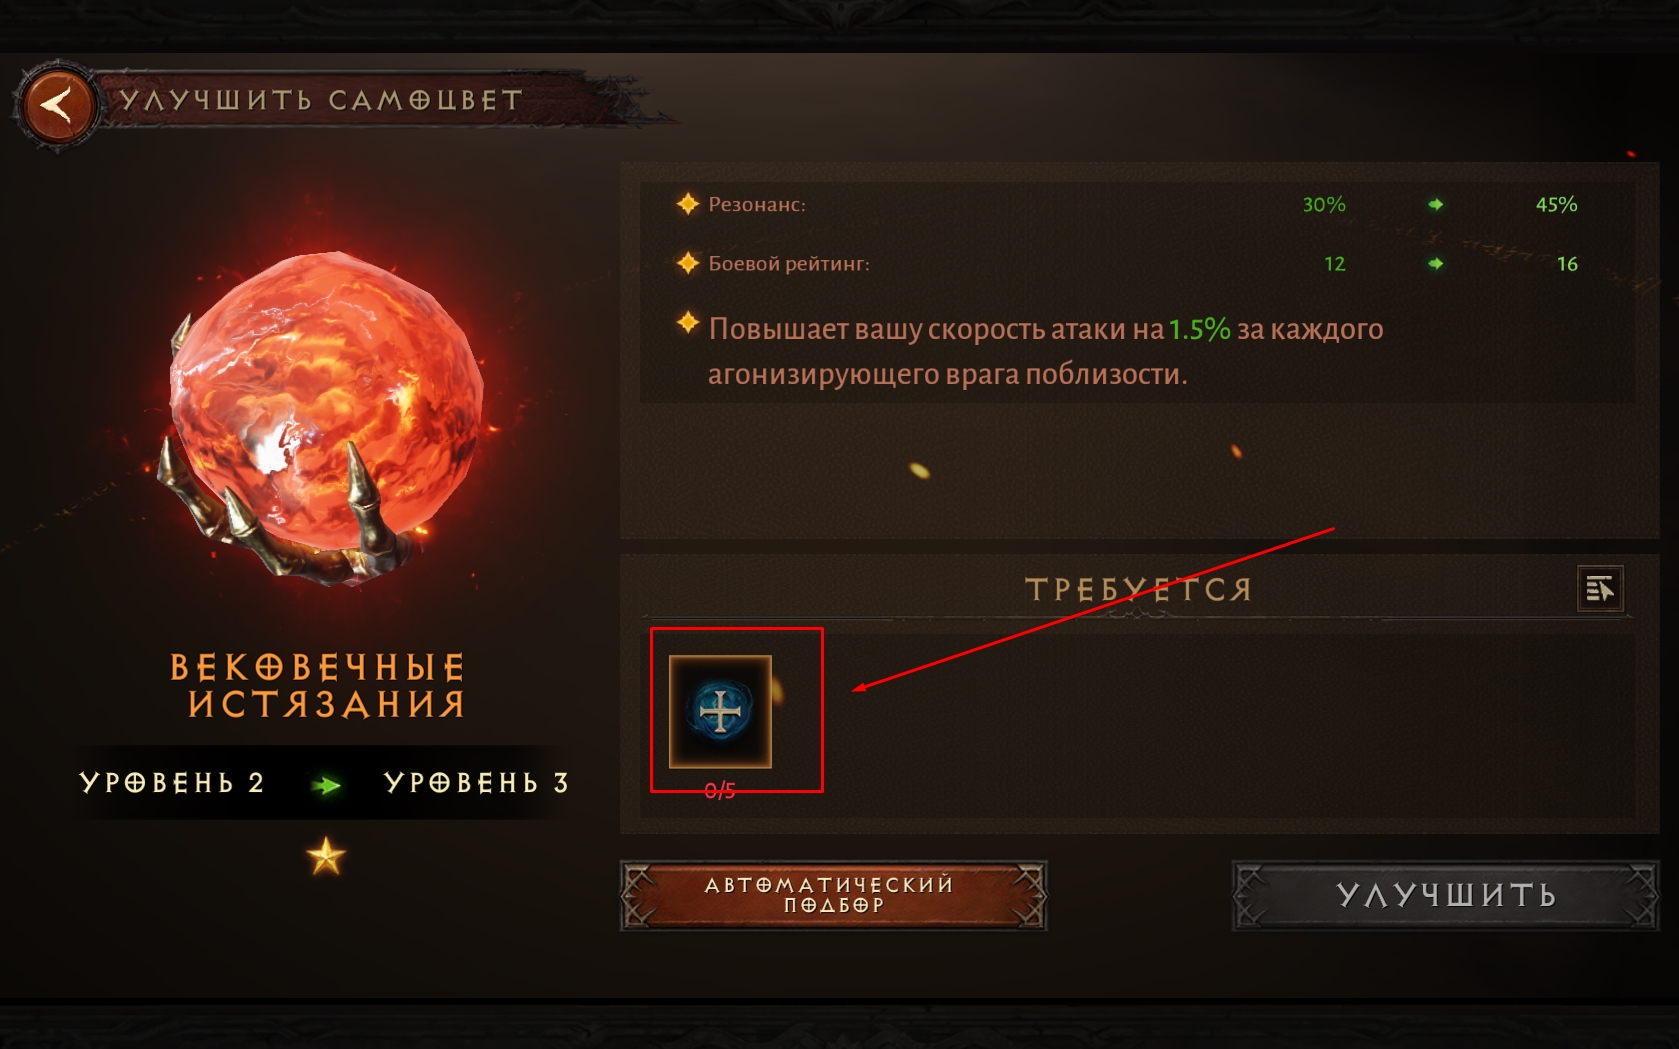Click the 45% resonance value

tap(1556, 204)
